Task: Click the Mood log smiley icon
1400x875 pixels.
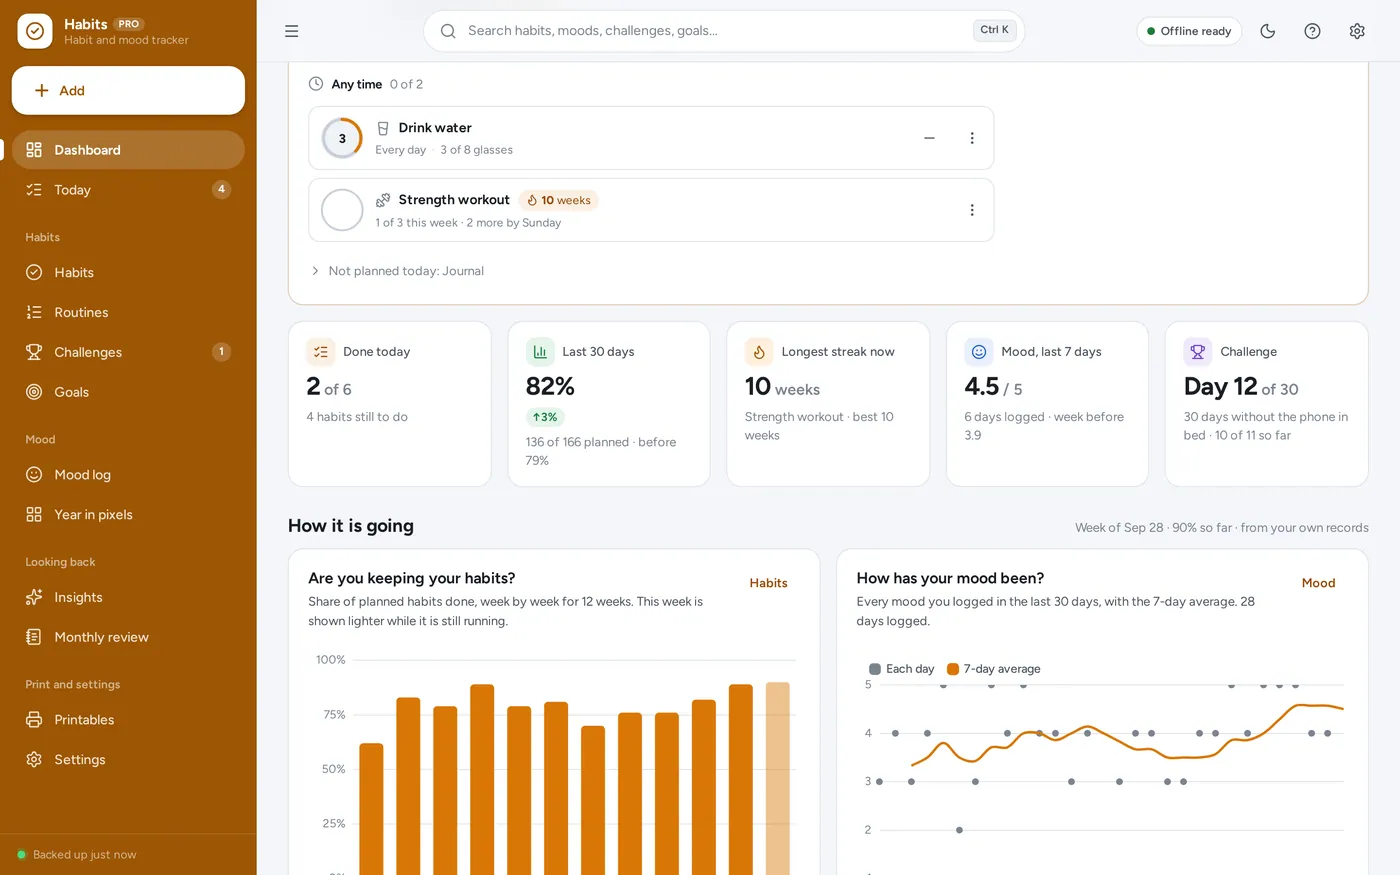Action: 34,474
